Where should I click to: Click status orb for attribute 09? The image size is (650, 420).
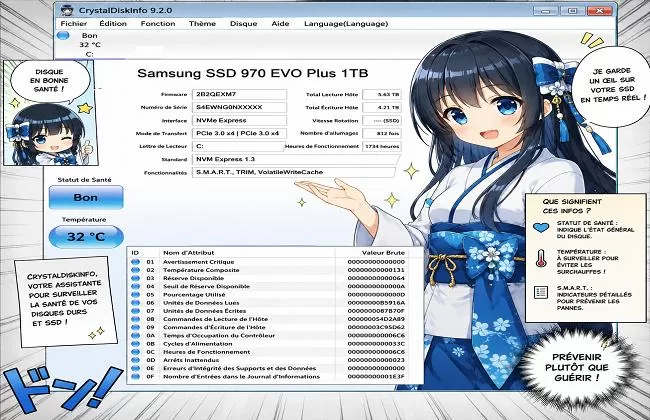point(136,327)
